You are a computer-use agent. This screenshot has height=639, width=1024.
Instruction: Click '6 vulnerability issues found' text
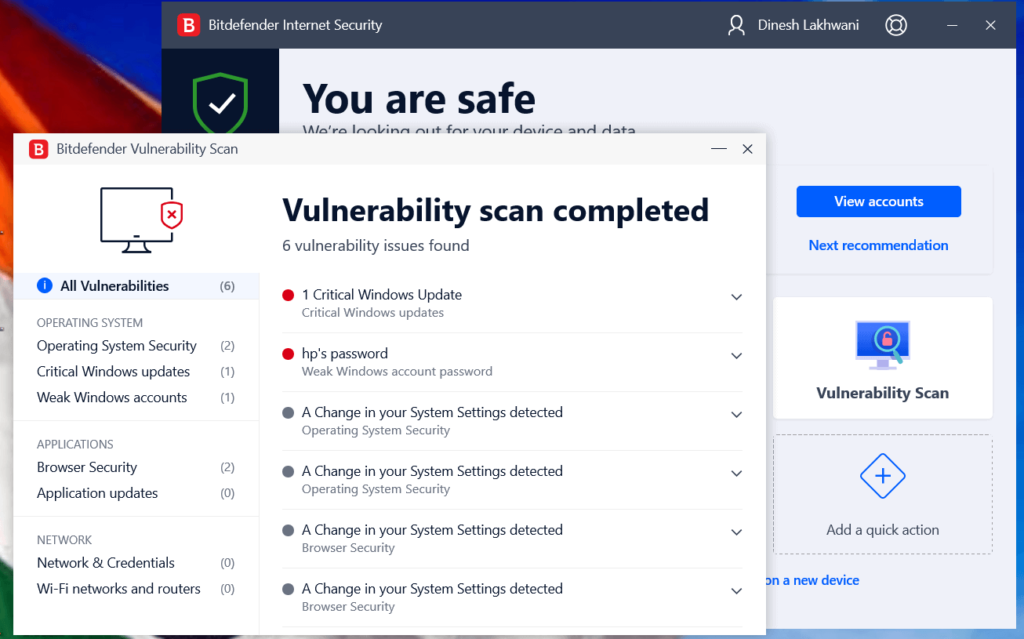coord(376,246)
